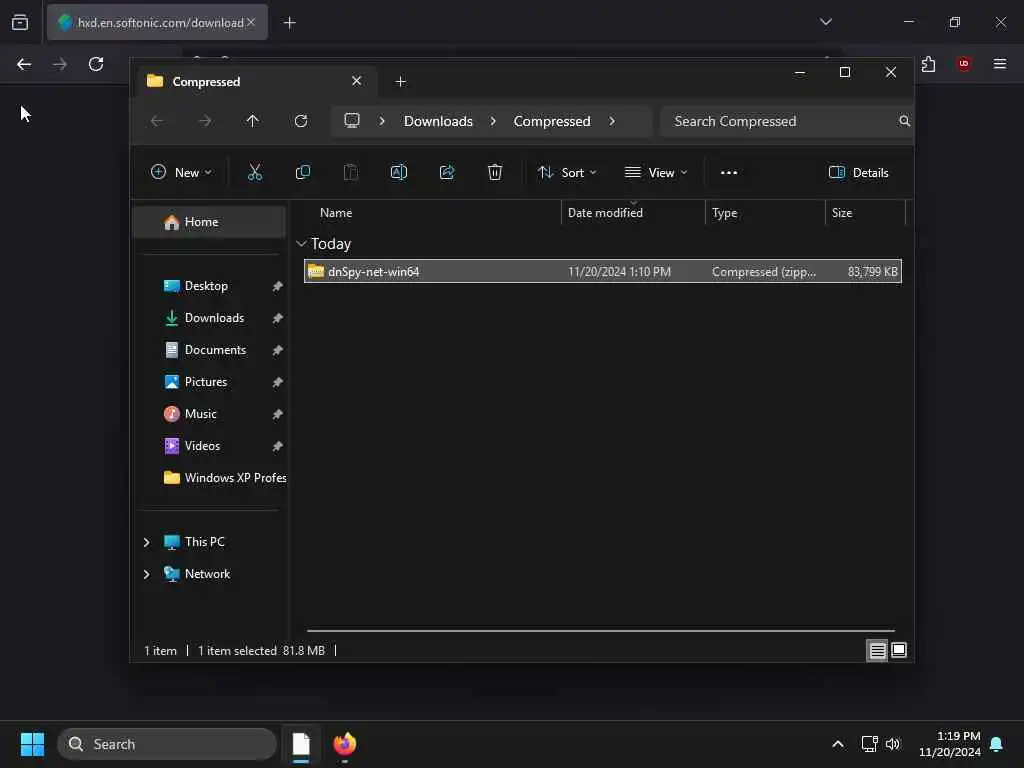Click the uBlock Origin icon in browser
Image resolution: width=1024 pixels, height=768 pixels.
click(964, 64)
